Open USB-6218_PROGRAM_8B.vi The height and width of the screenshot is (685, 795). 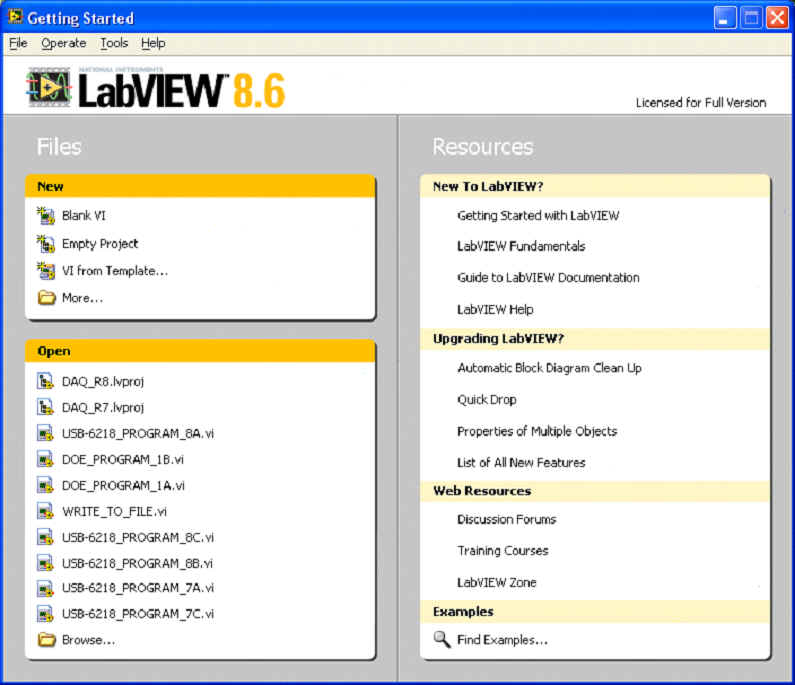(x=137, y=563)
